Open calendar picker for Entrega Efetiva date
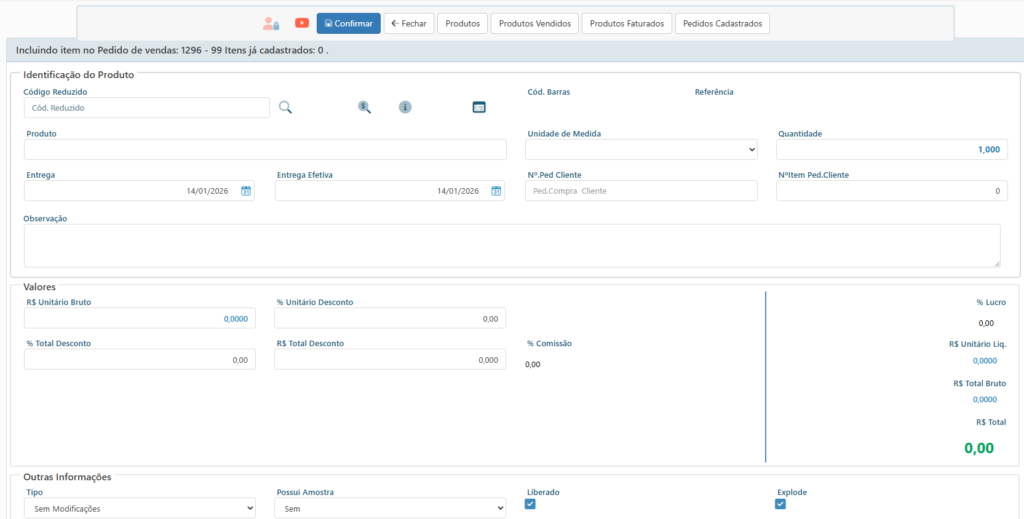This screenshot has height=519, width=1024. [496, 191]
